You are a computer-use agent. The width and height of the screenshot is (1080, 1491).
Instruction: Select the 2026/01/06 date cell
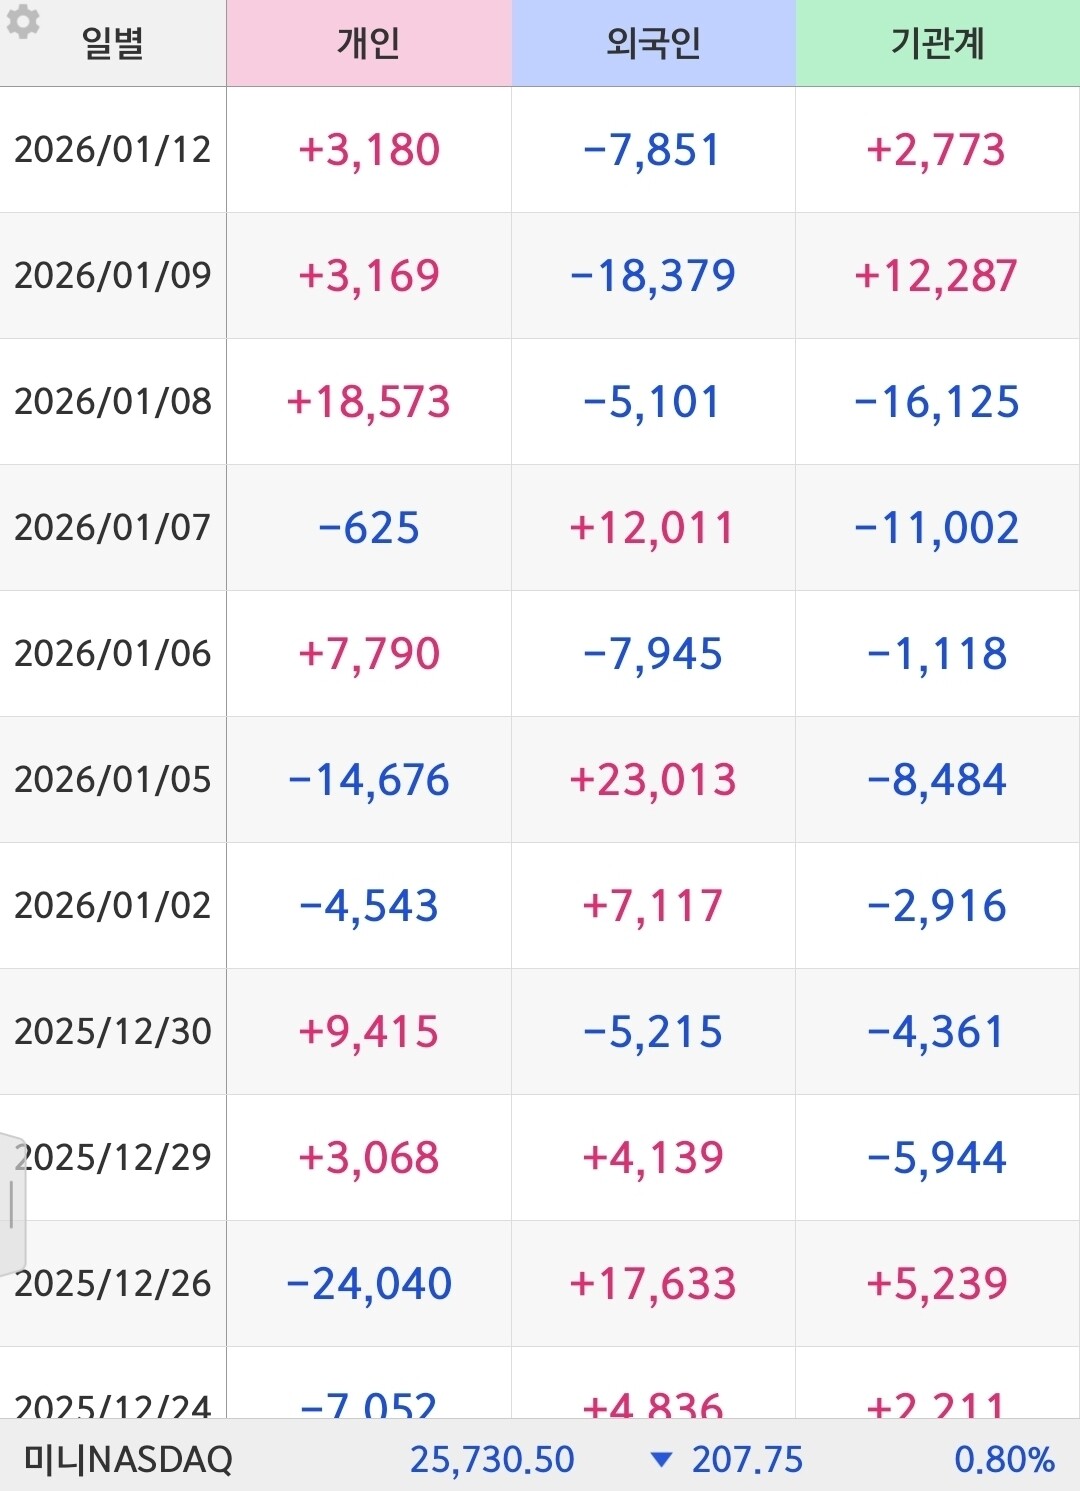(113, 654)
